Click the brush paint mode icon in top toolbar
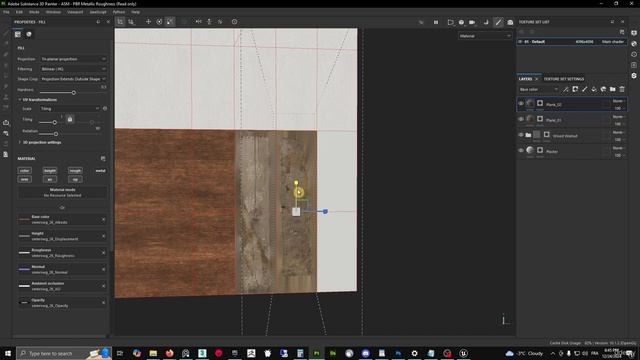The image size is (640, 360). (x=498, y=22)
